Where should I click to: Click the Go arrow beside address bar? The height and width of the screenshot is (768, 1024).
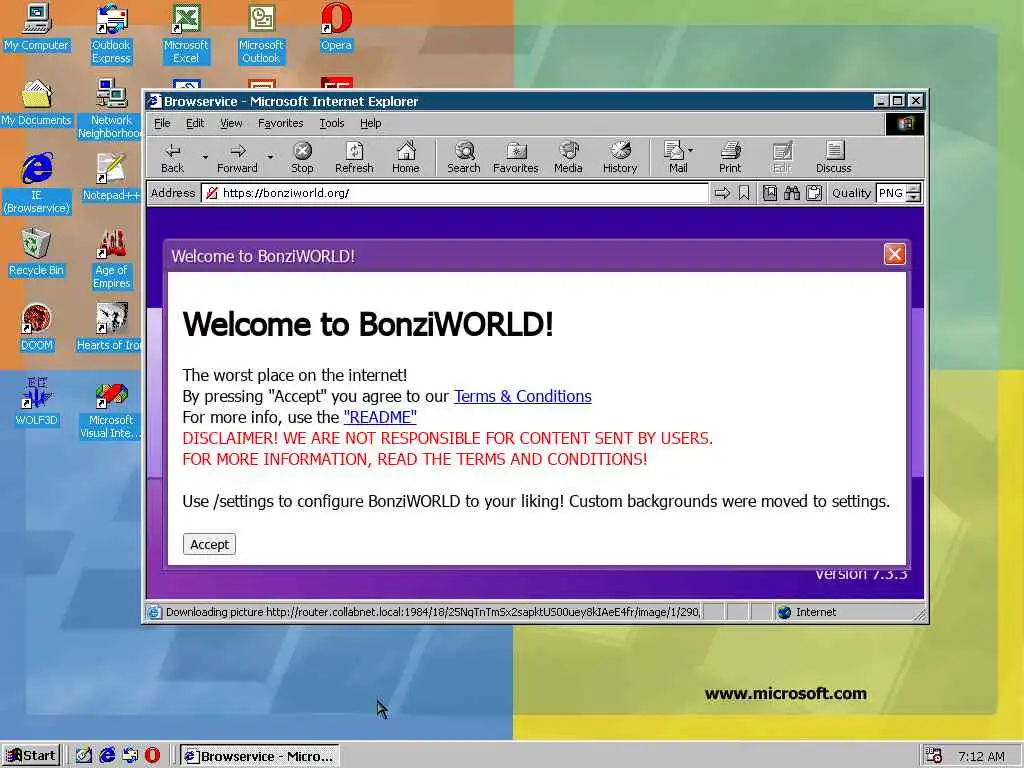pos(722,193)
